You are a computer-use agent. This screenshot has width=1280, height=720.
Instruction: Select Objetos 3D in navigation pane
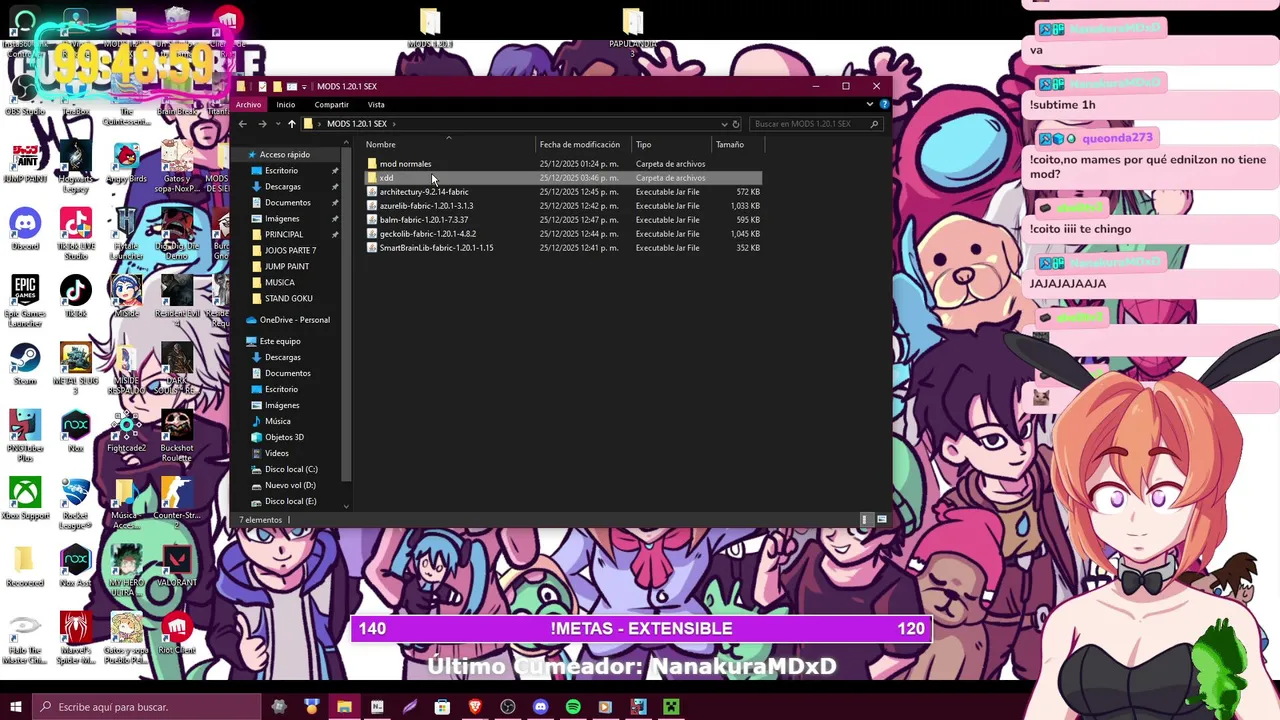pyautogui.click(x=284, y=438)
